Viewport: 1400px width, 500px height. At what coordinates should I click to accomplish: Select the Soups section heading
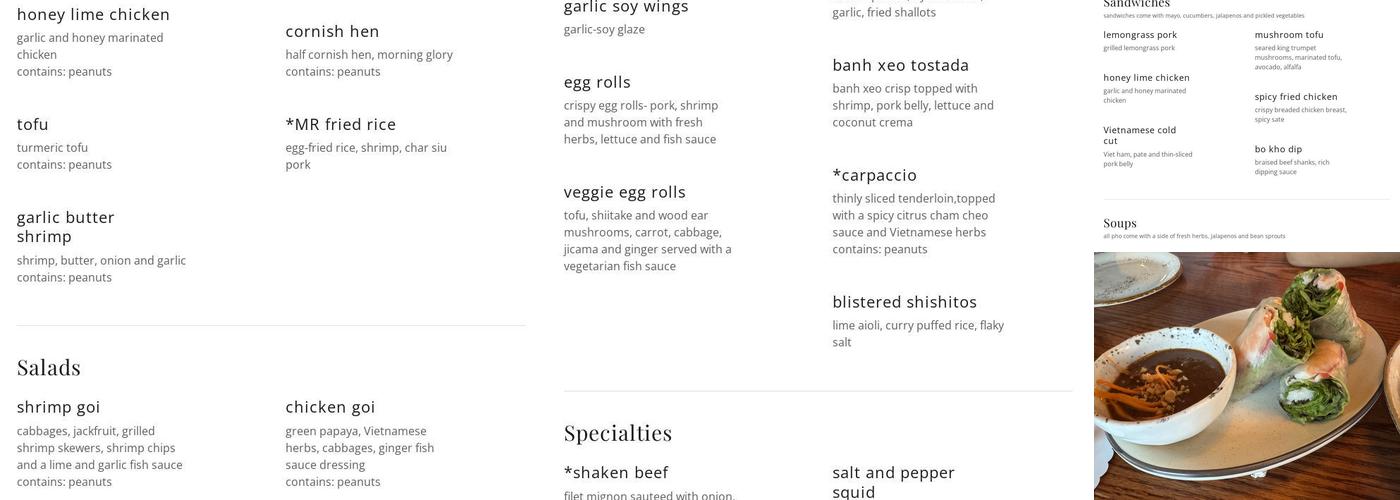(1120, 223)
